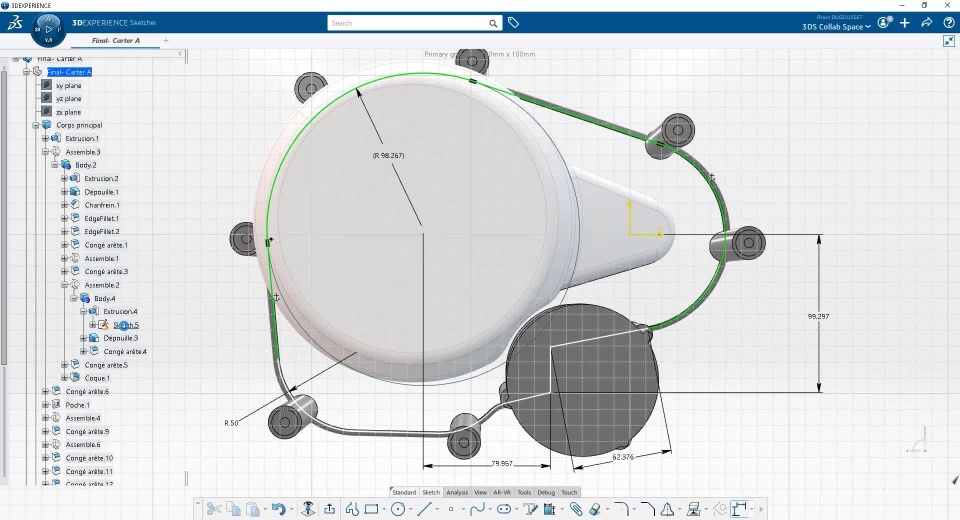960x520 pixels.
Task: Select the Profile sketch tool
Action: click(x=352, y=508)
